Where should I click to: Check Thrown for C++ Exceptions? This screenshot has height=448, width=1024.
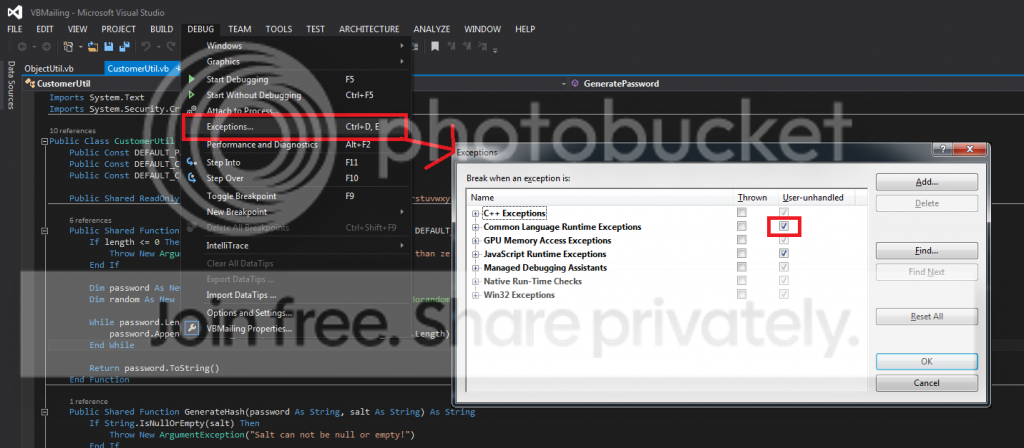(741, 213)
